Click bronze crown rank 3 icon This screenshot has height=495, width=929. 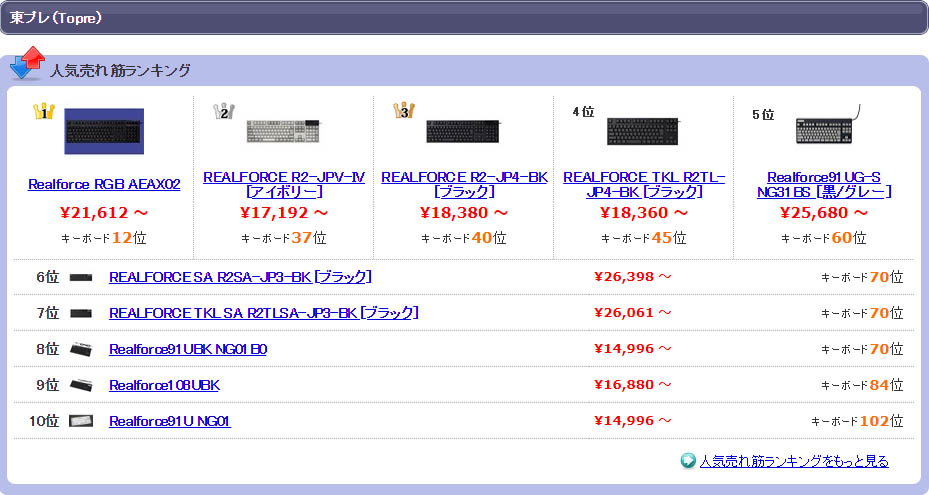(404, 111)
